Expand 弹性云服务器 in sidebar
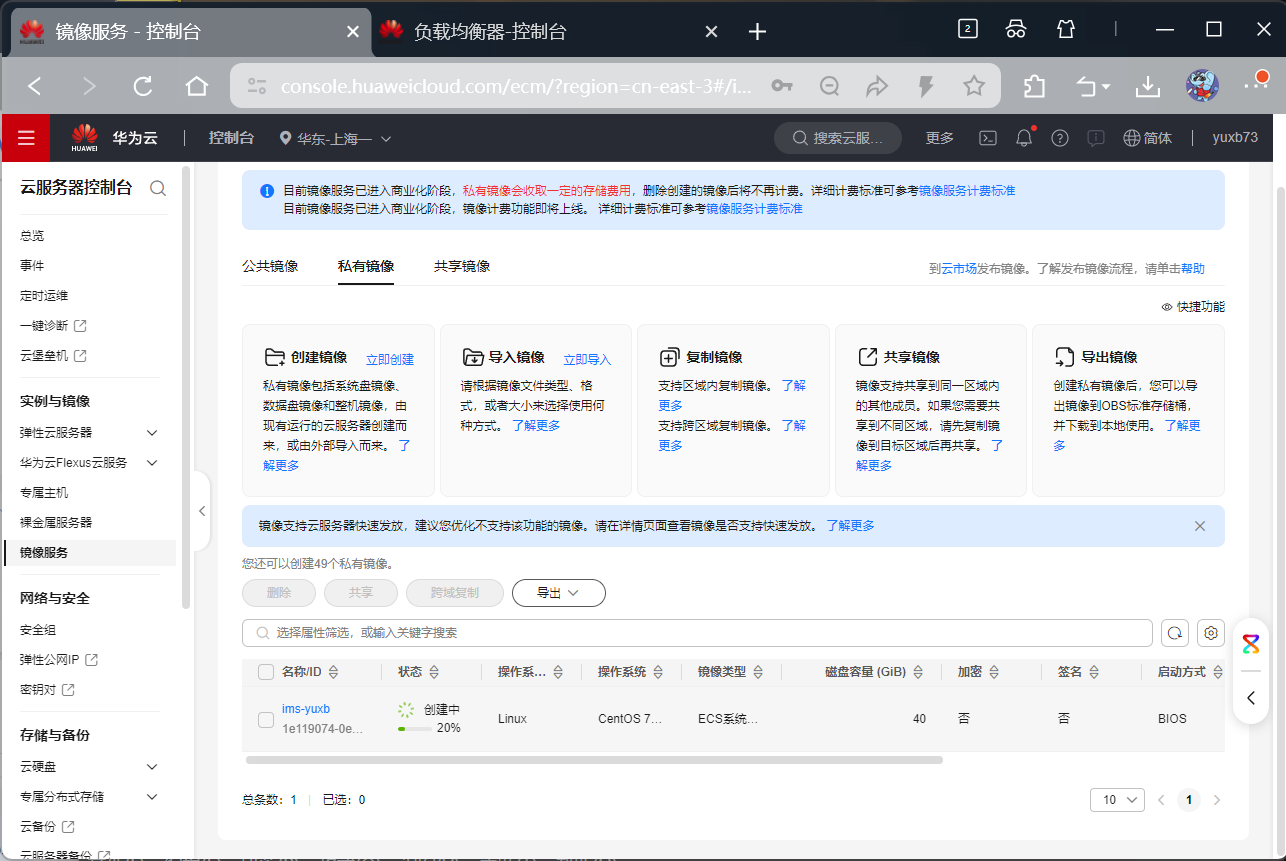 152,432
